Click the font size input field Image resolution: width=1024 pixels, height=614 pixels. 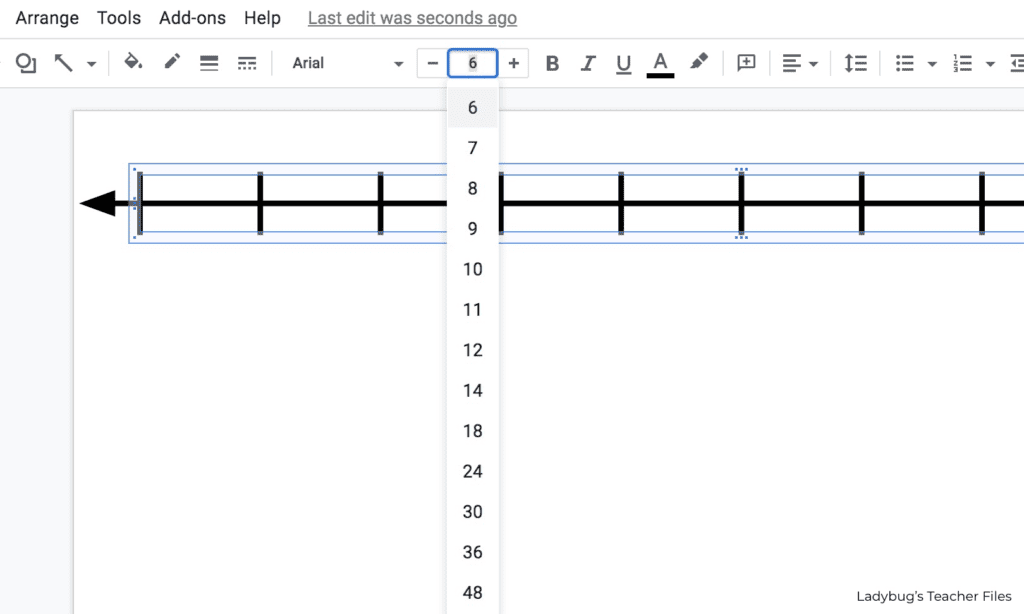473,63
